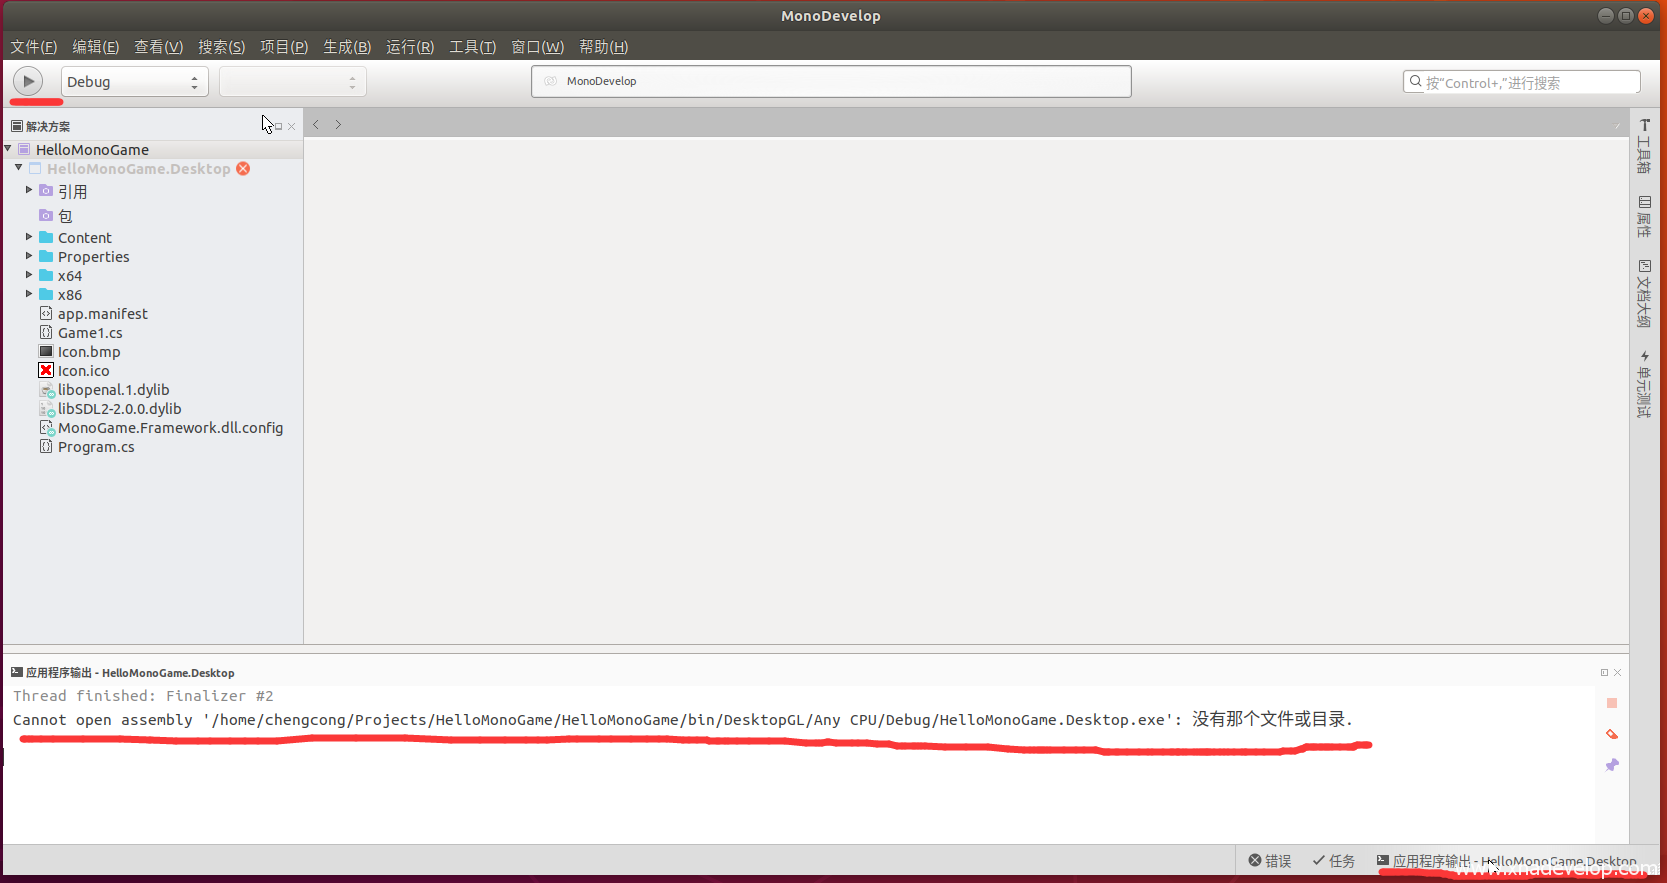Open the Debug configuration dropdown
The height and width of the screenshot is (883, 1667).
pyautogui.click(x=134, y=82)
